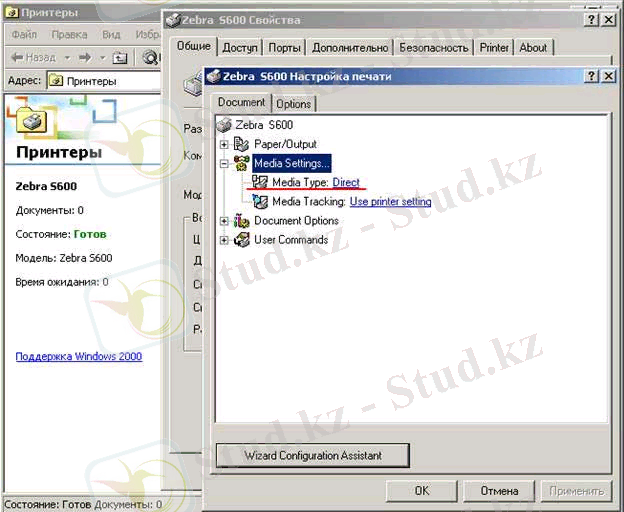Click the Media Settings tree icon
The width and height of the screenshot is (624, 512).
pos(241,163)
